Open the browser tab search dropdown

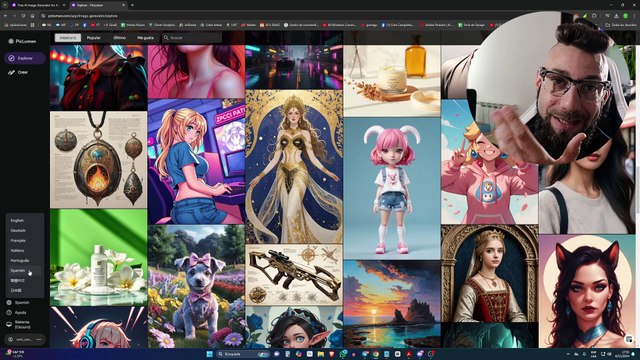click(4, 5)
